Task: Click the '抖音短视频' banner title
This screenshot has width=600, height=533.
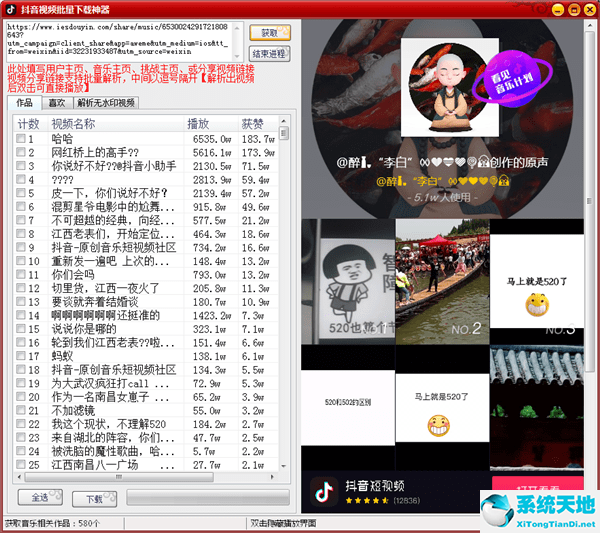Action: (x=375, y=486)
